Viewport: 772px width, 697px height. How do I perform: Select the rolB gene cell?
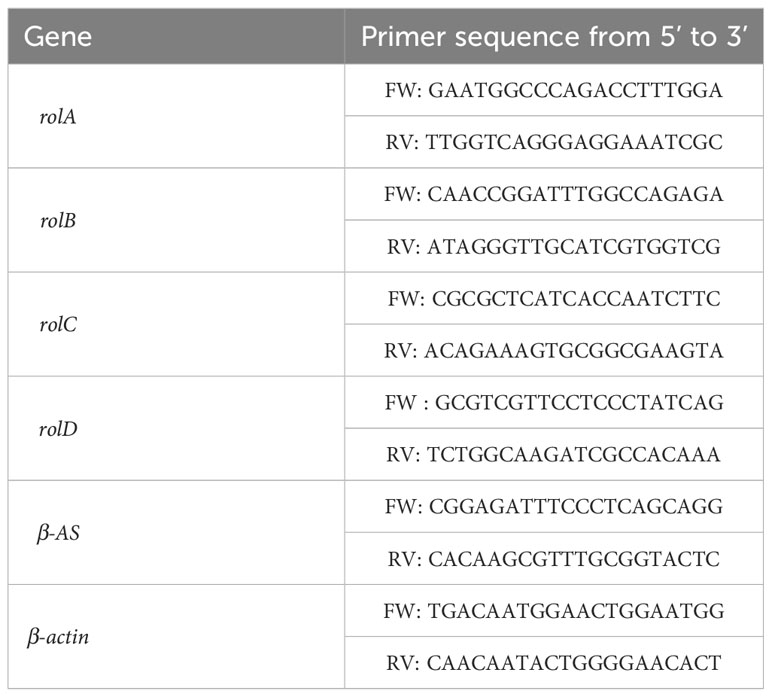(176, 221)
